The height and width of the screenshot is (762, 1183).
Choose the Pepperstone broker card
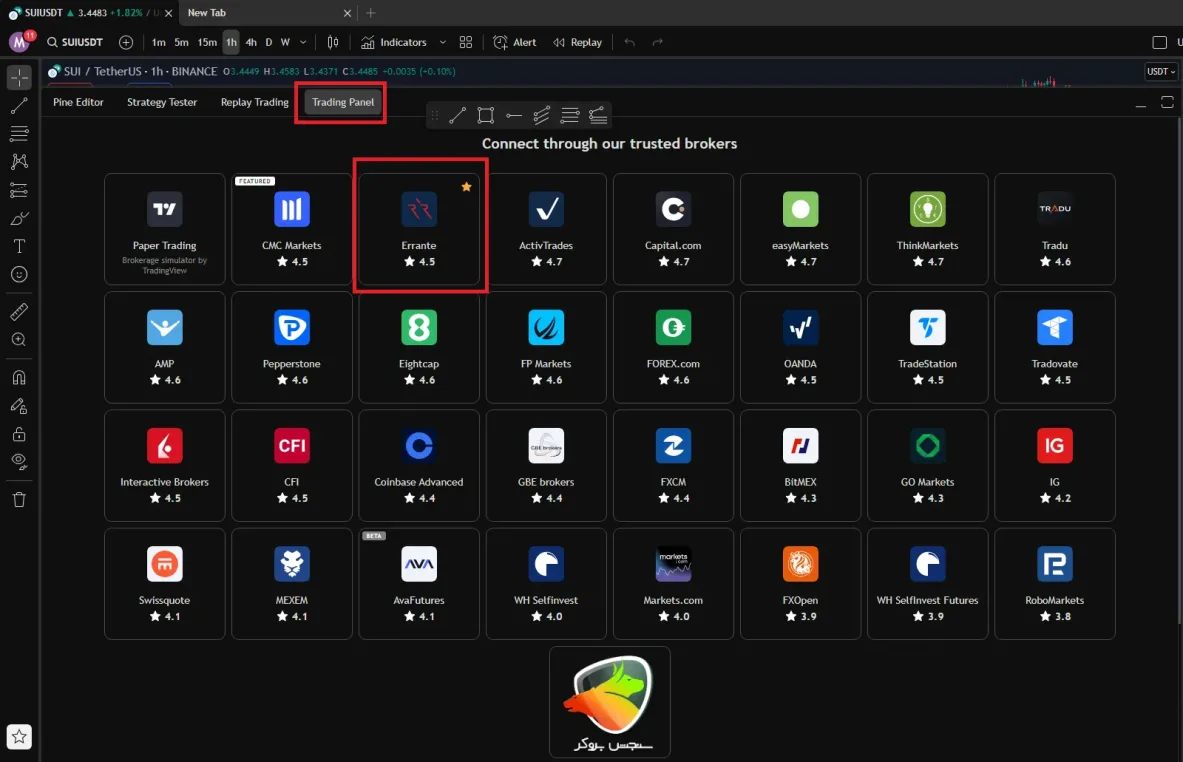[x=292, y=347]
